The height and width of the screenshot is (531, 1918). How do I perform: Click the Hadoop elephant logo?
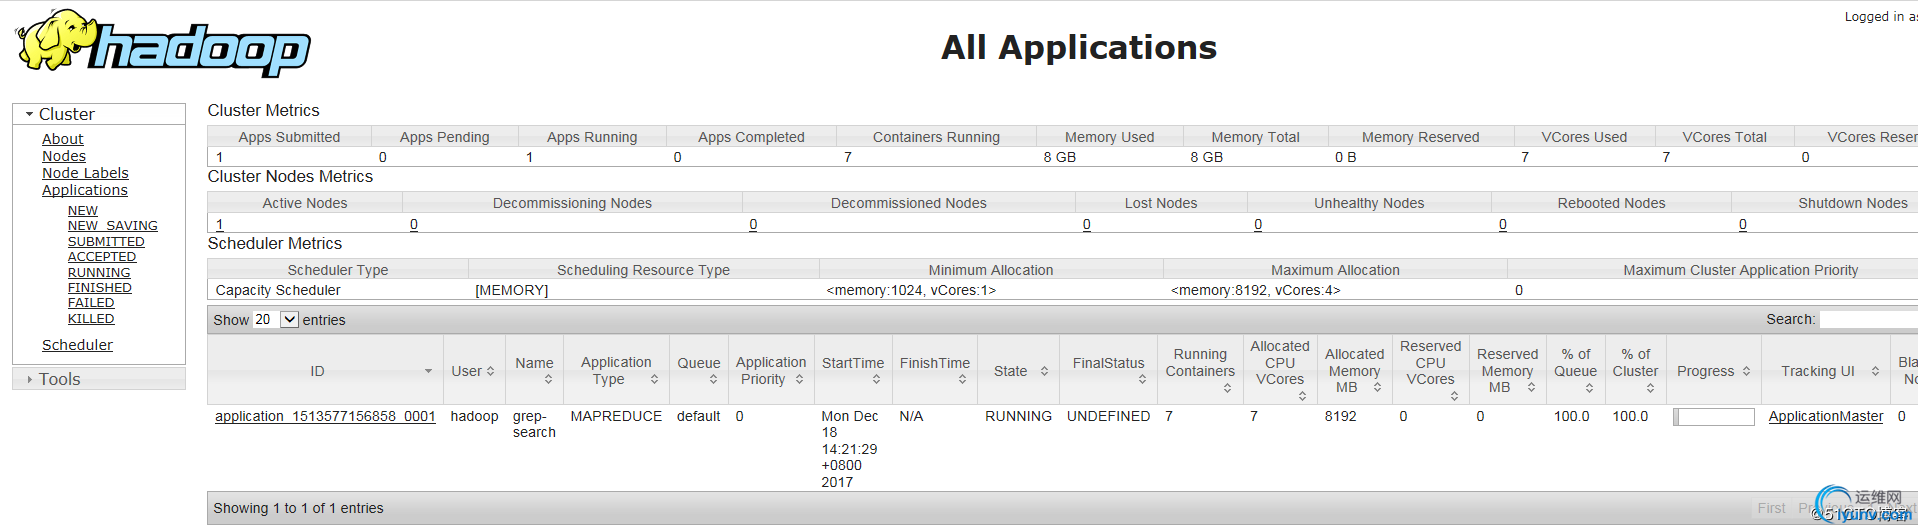[x=163, y=43]
